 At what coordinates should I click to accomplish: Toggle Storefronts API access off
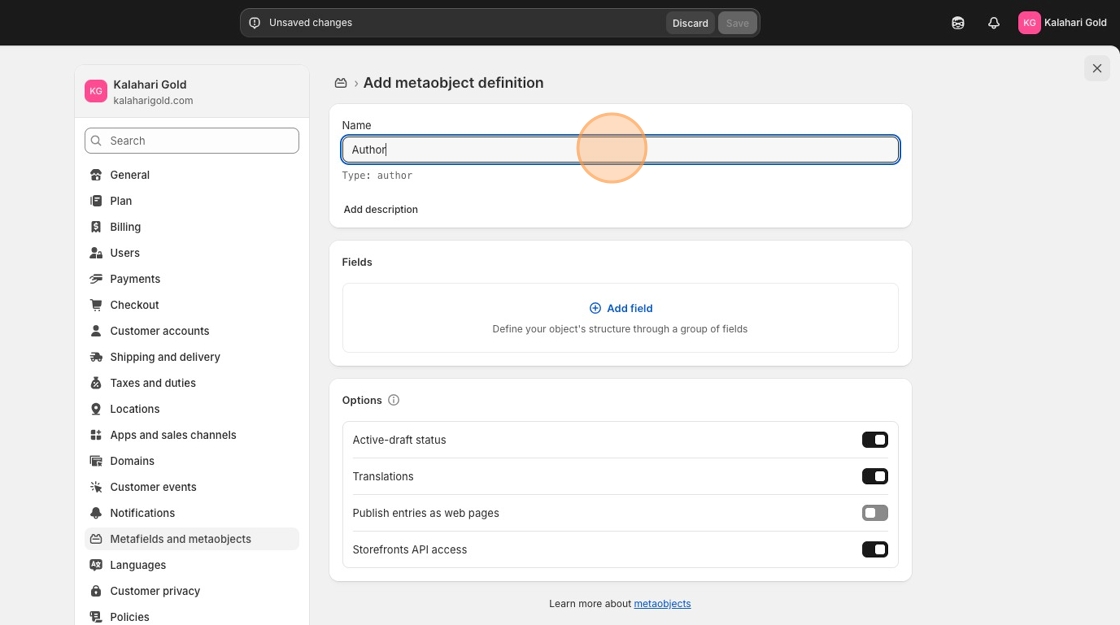click(874, 549)
